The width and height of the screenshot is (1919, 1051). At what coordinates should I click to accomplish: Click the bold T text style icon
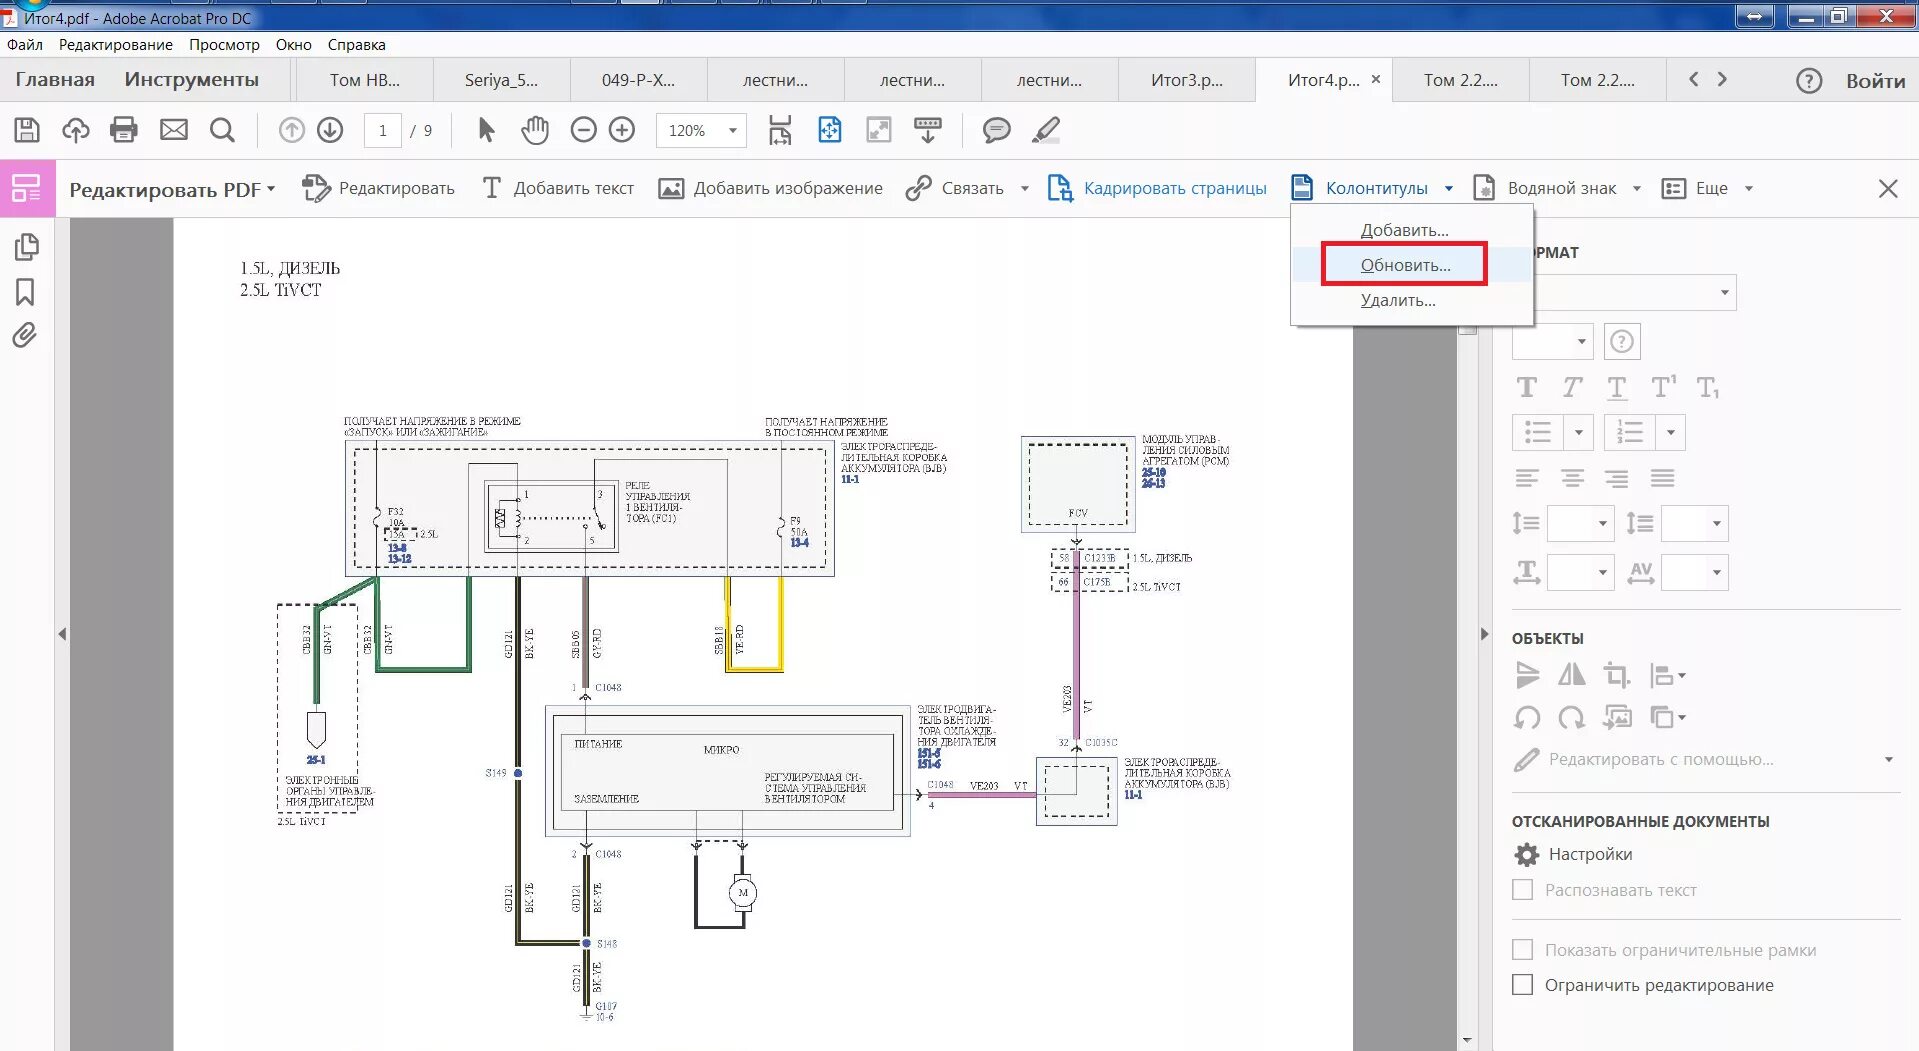coord(1526,388)
